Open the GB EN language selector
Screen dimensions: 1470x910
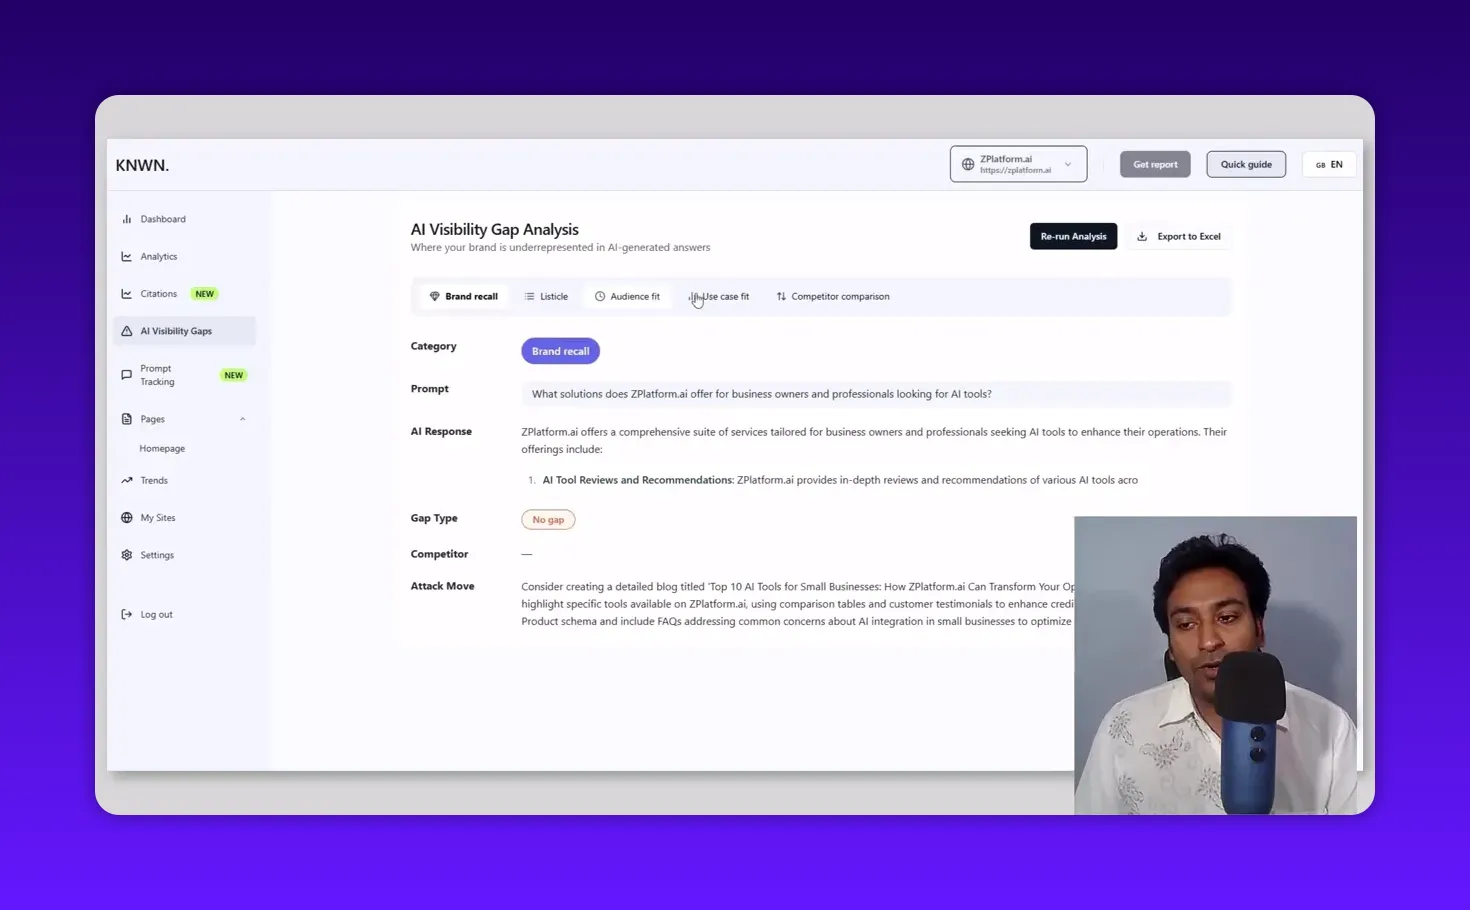(1328, 163)
